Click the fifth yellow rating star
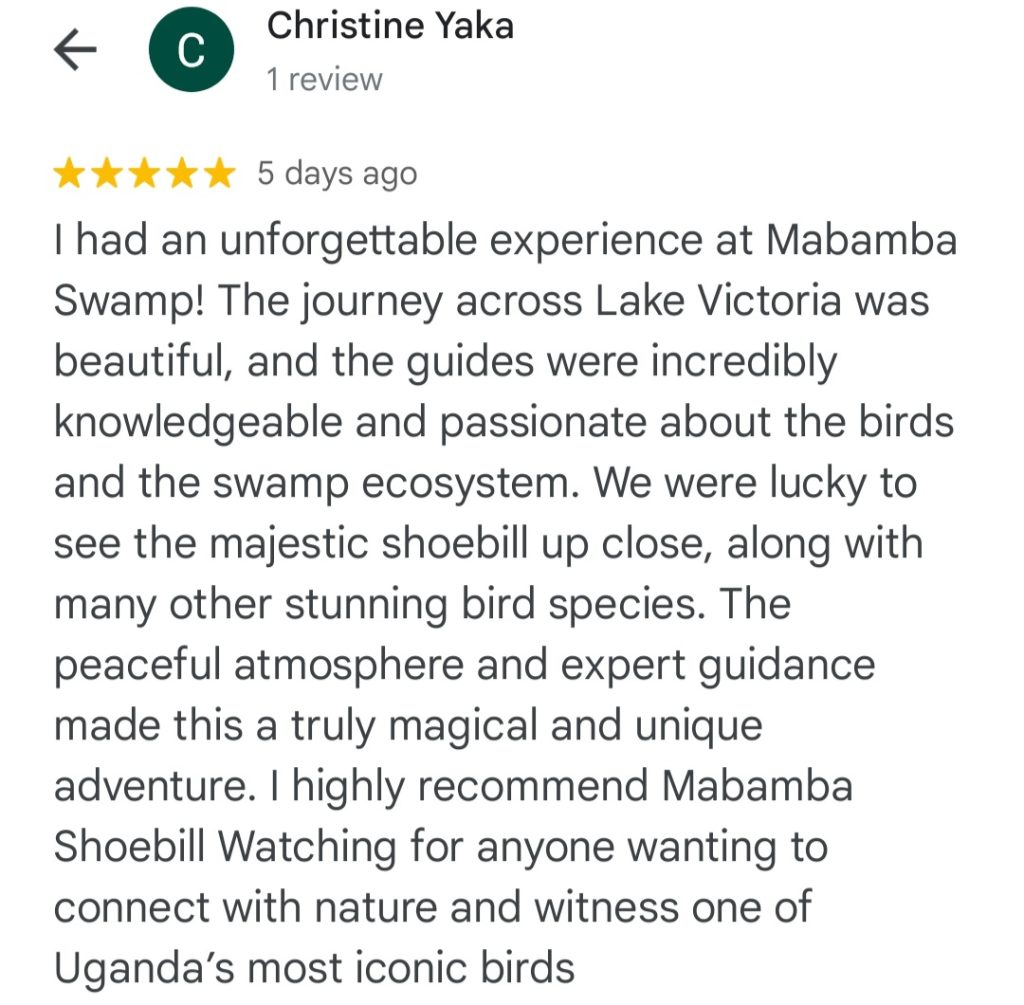Screen dimensions: 1024x1005 point(219,174)
